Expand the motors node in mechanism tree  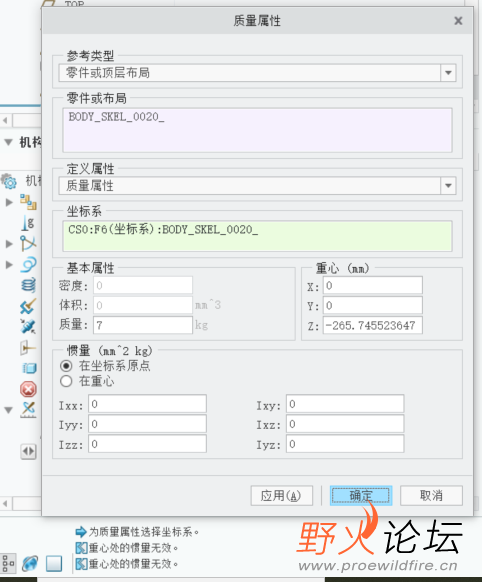(x=9, y=265)
